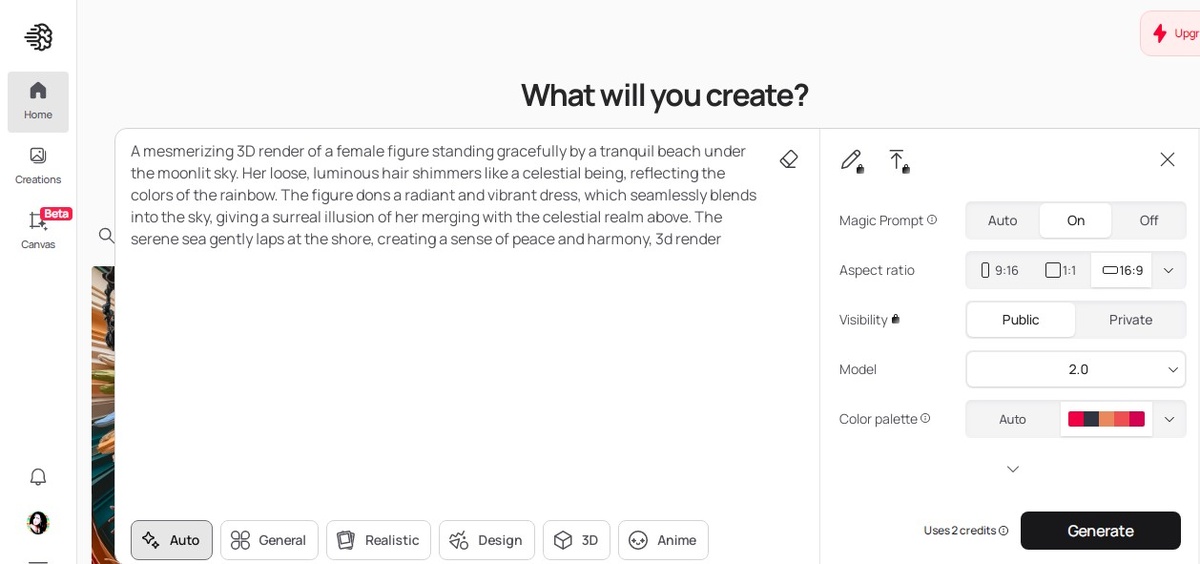Click the locked pencil edit icon
This screenshot has width=1200, height=564.
click(x=851, y=160)
